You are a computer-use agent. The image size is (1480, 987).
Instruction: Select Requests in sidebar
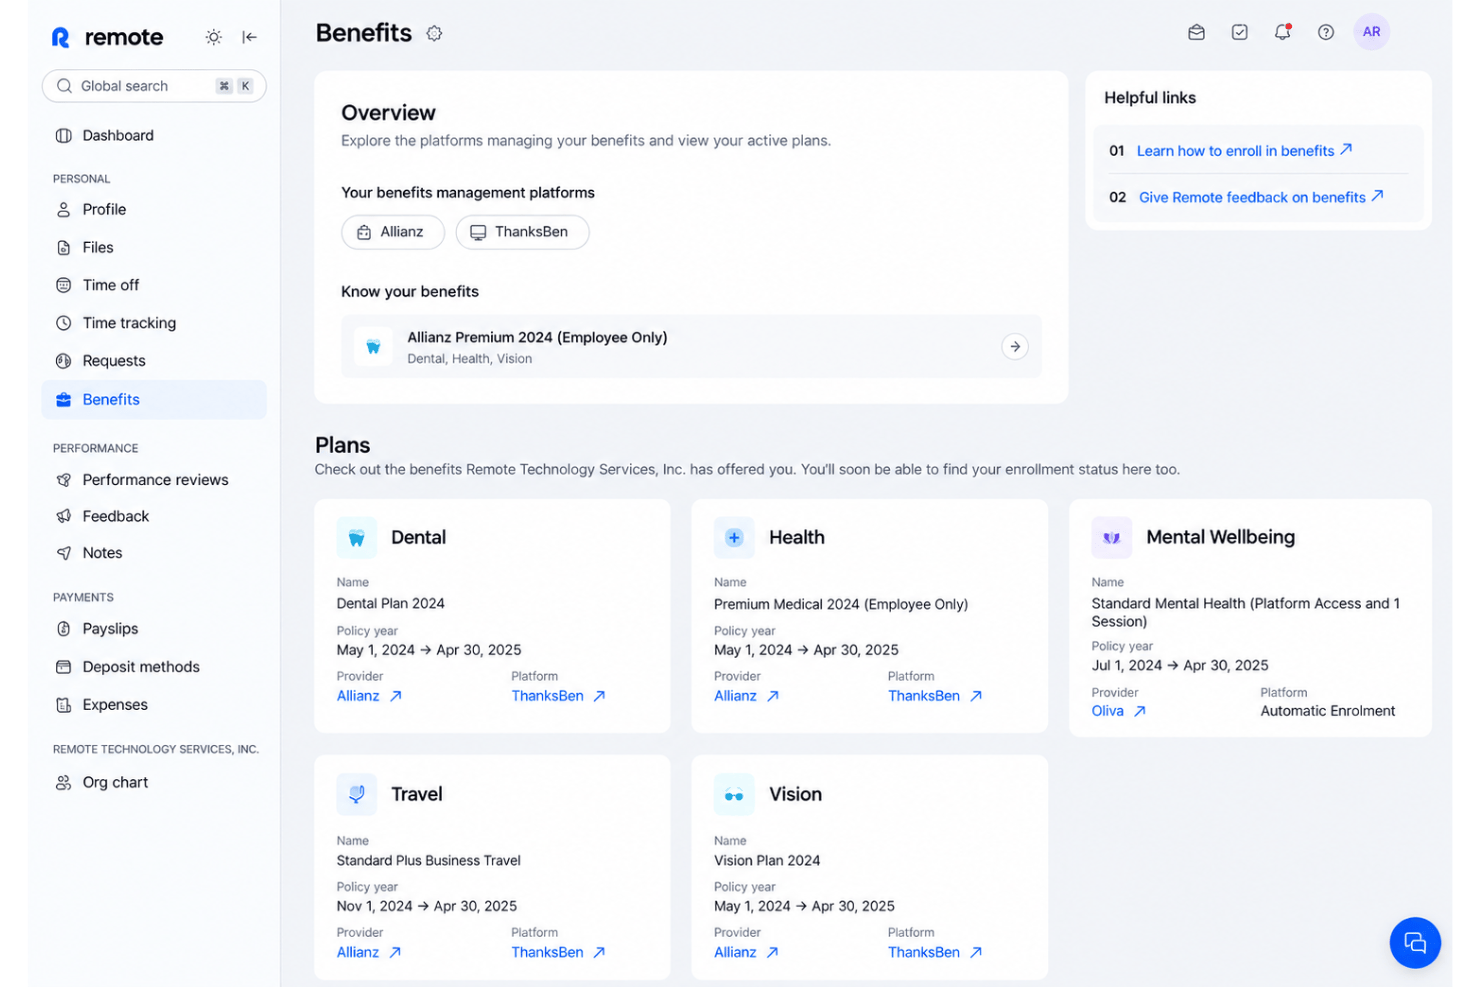(154, 361)
